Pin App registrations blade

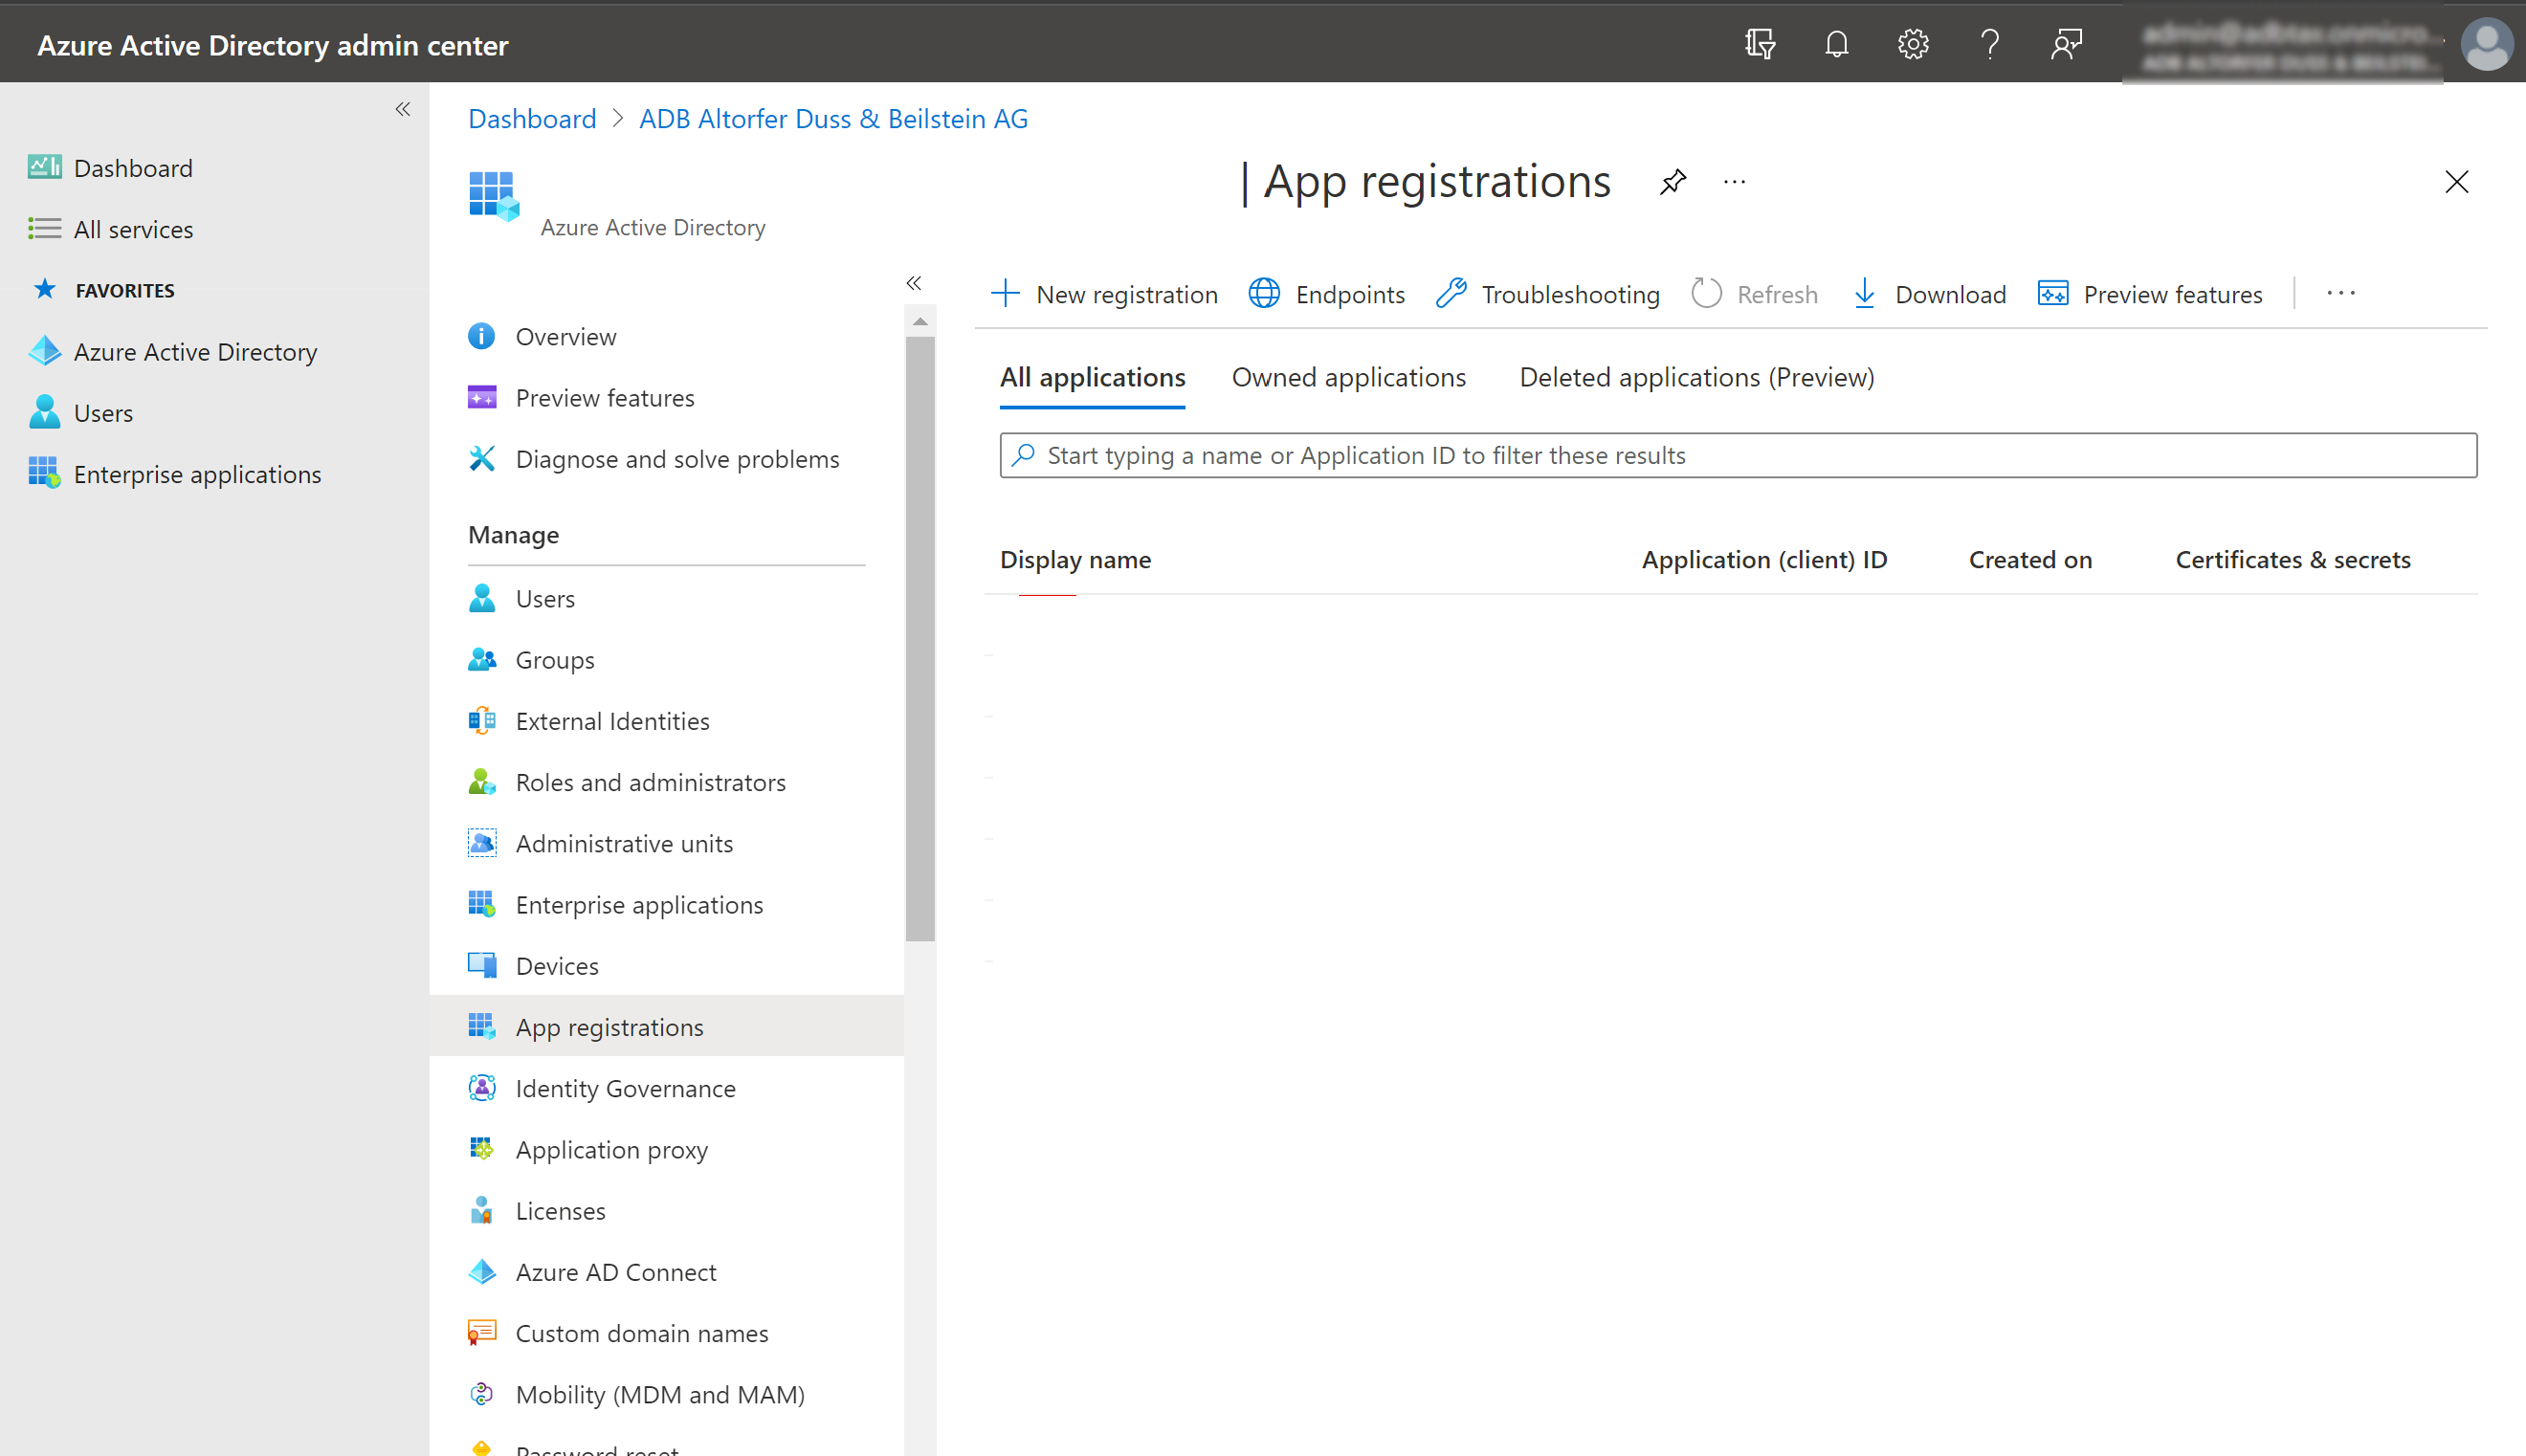1673,182
